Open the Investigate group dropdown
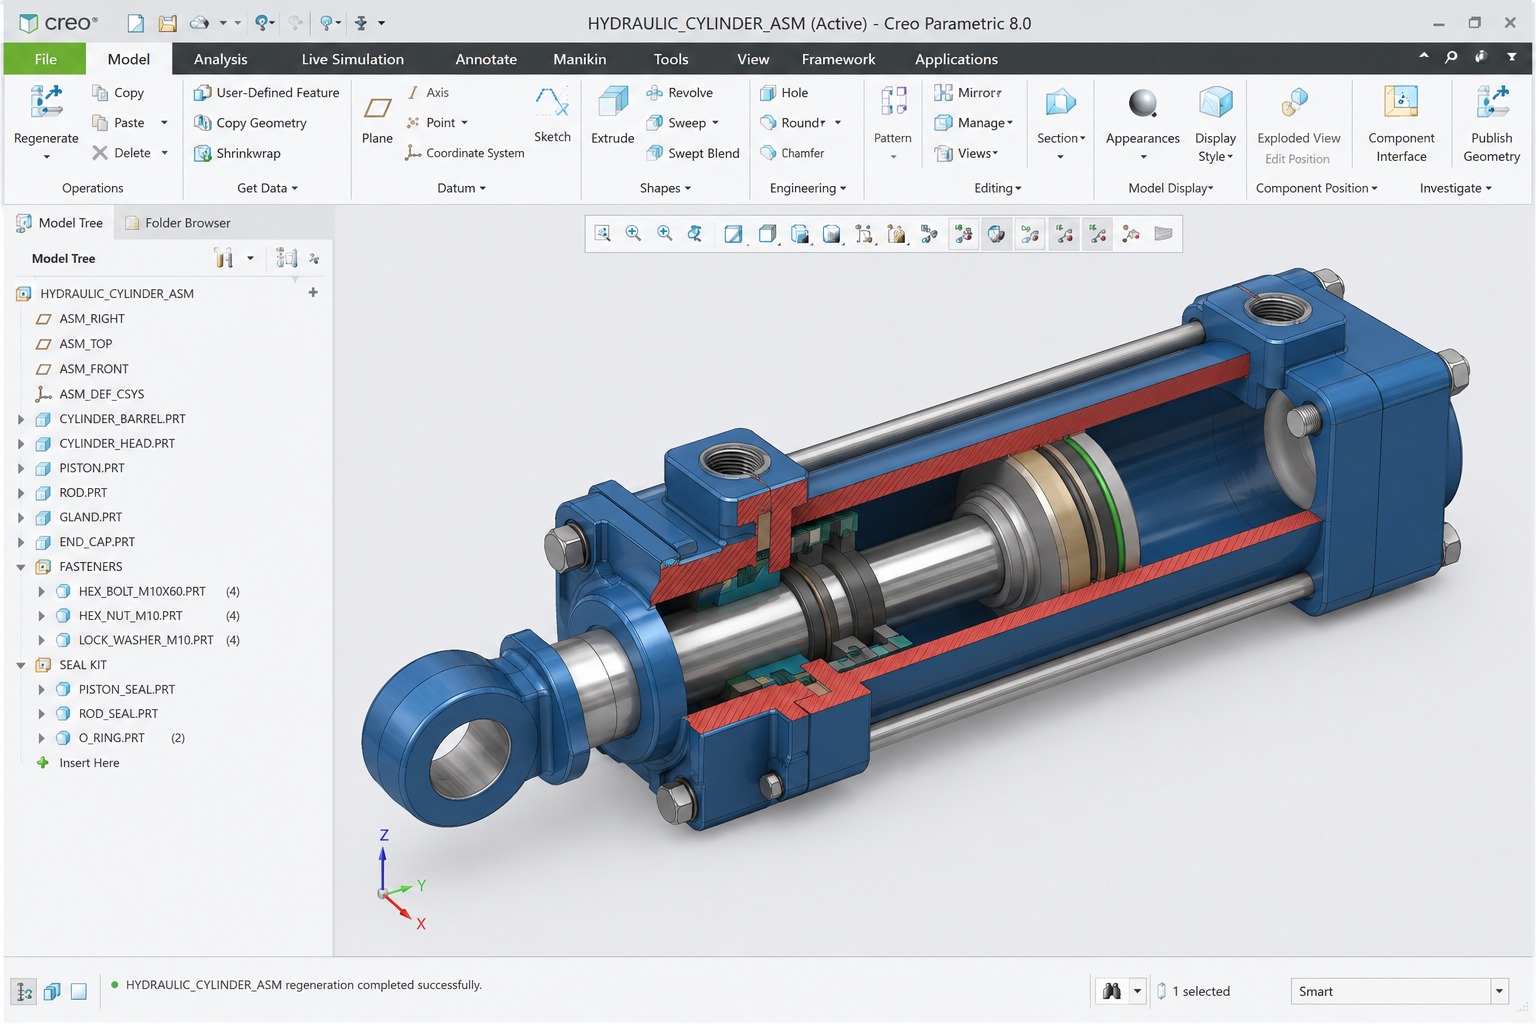The height and width of the screenshot is (1024, 1536). point(1455,188)
